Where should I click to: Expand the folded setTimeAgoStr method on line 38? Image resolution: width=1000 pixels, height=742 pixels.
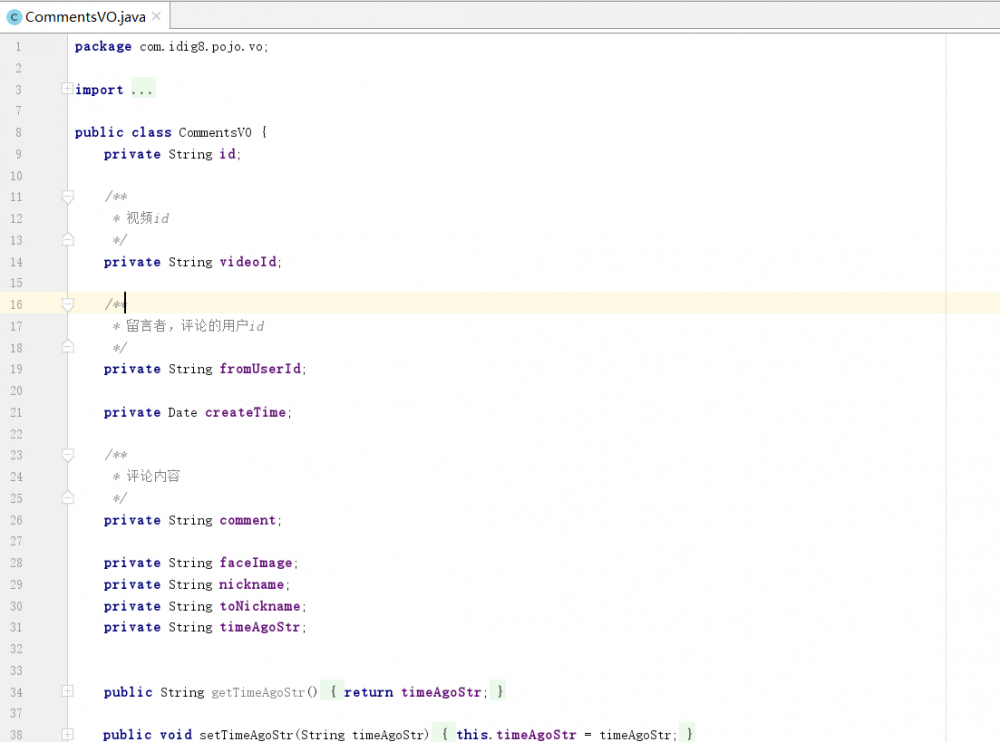67,734
